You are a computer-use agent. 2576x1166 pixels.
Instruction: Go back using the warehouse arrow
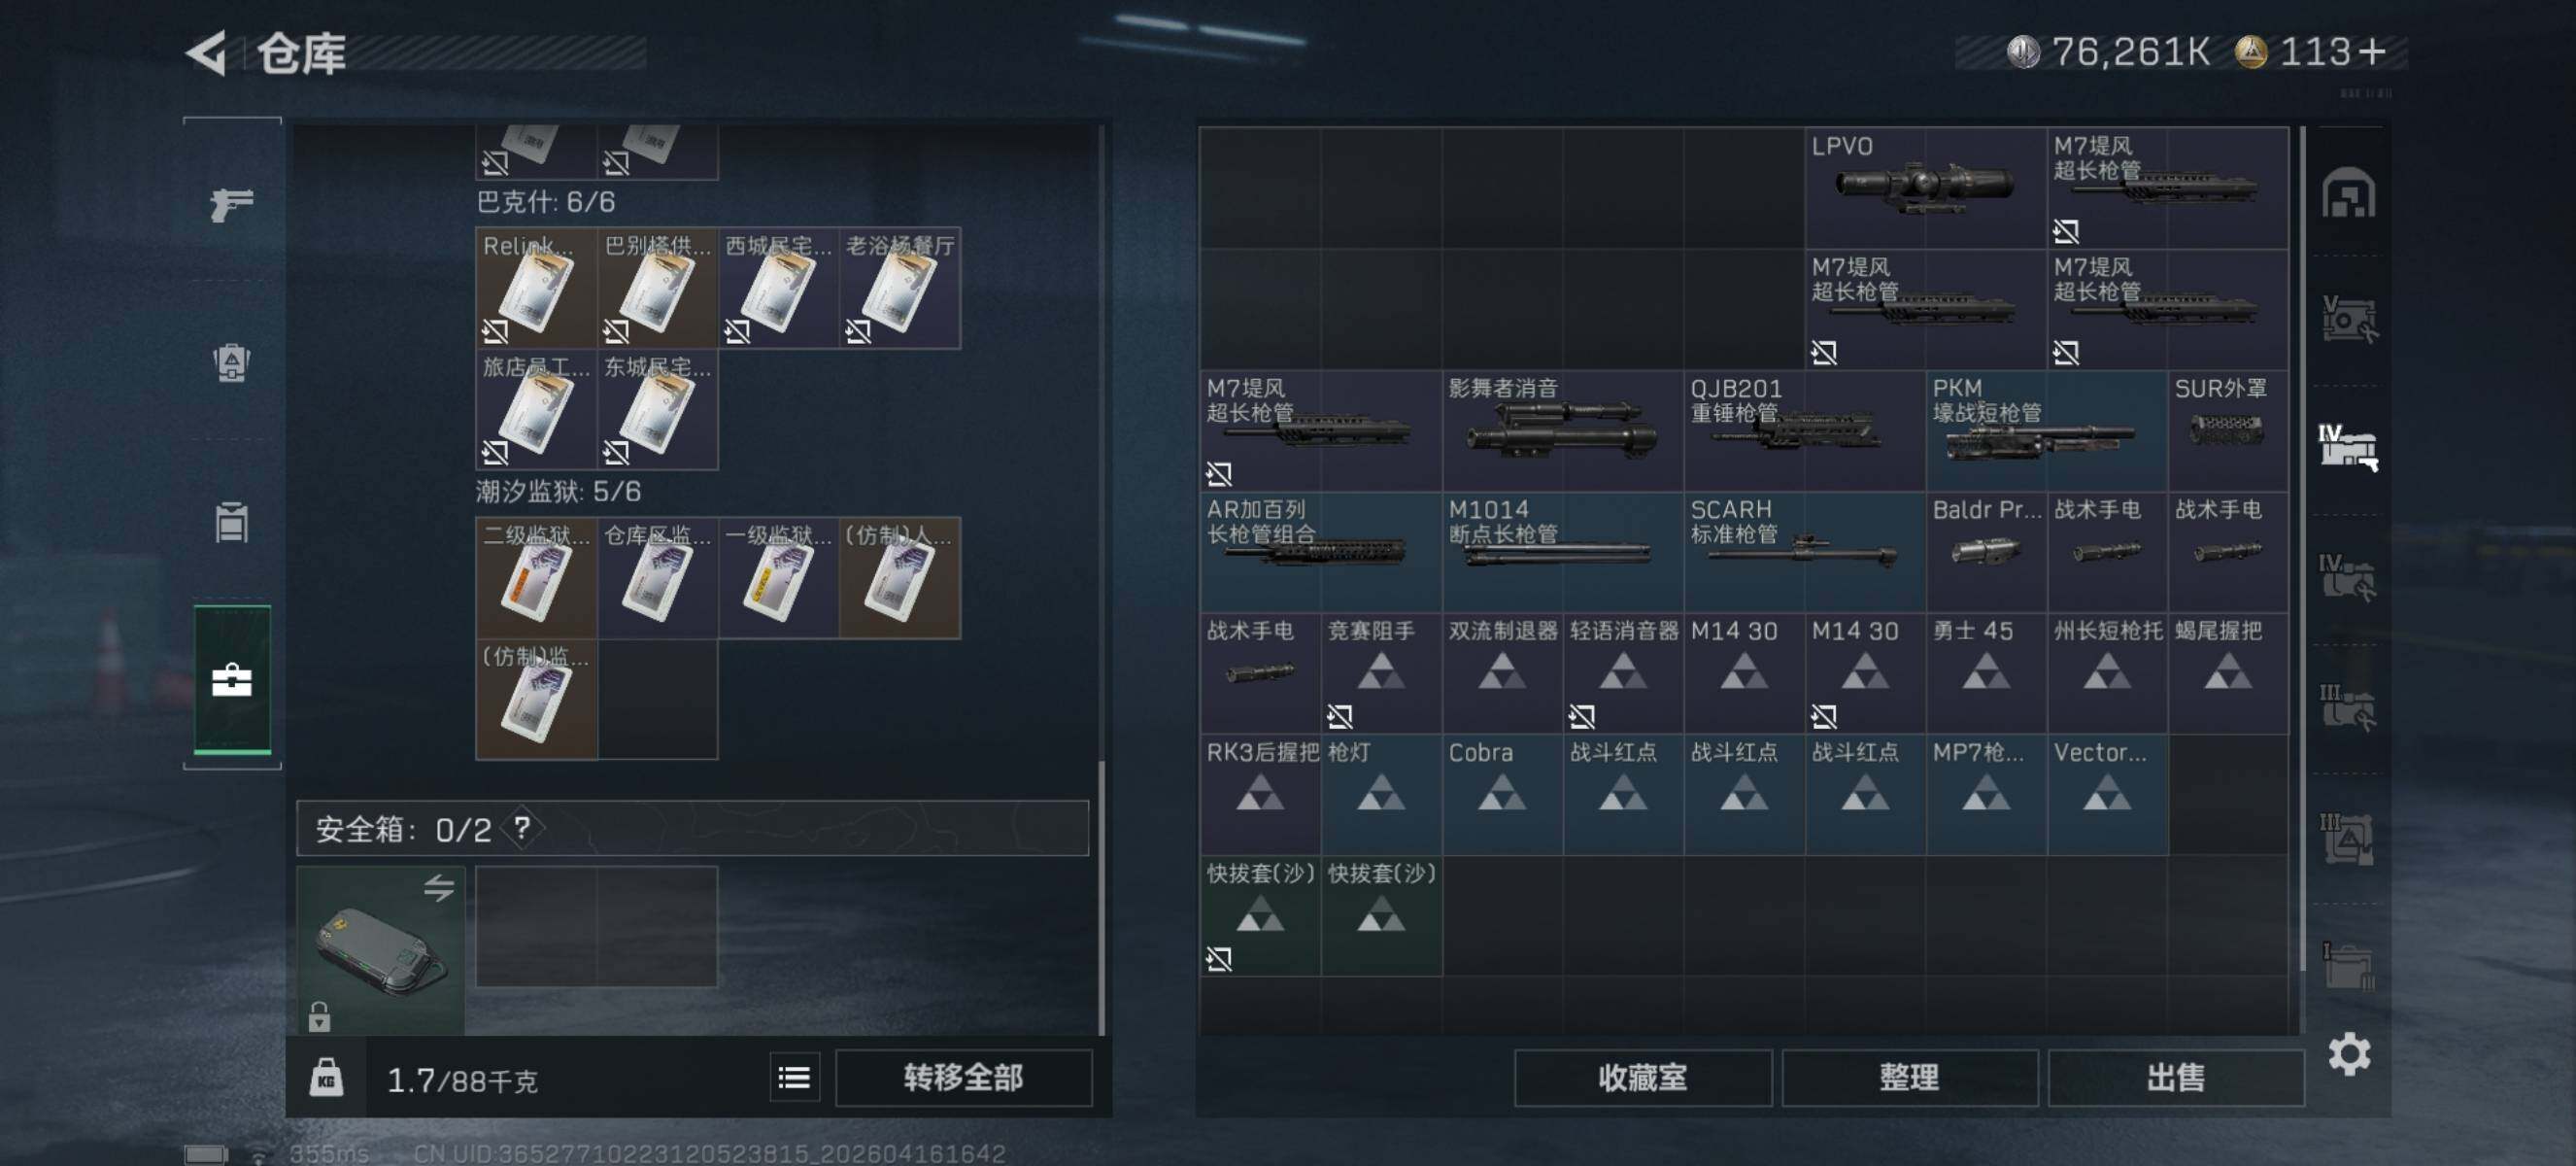tap(207, 53)
